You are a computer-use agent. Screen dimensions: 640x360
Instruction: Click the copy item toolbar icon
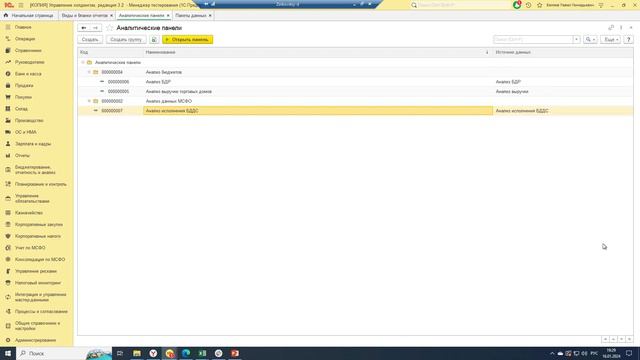(154, 40)
